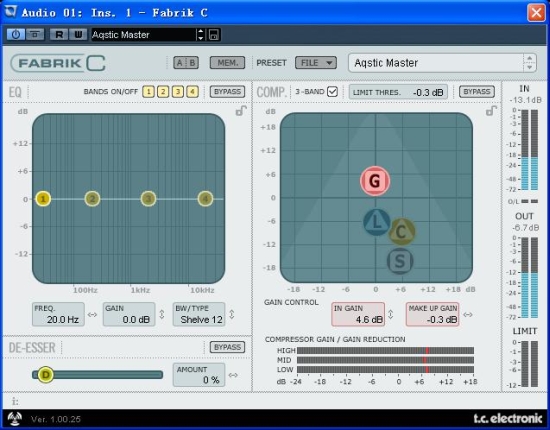The height and width of the screenshot is (430, 550).
Task: Click vertical arrows beside BW/TYPE
Action: 232,314
